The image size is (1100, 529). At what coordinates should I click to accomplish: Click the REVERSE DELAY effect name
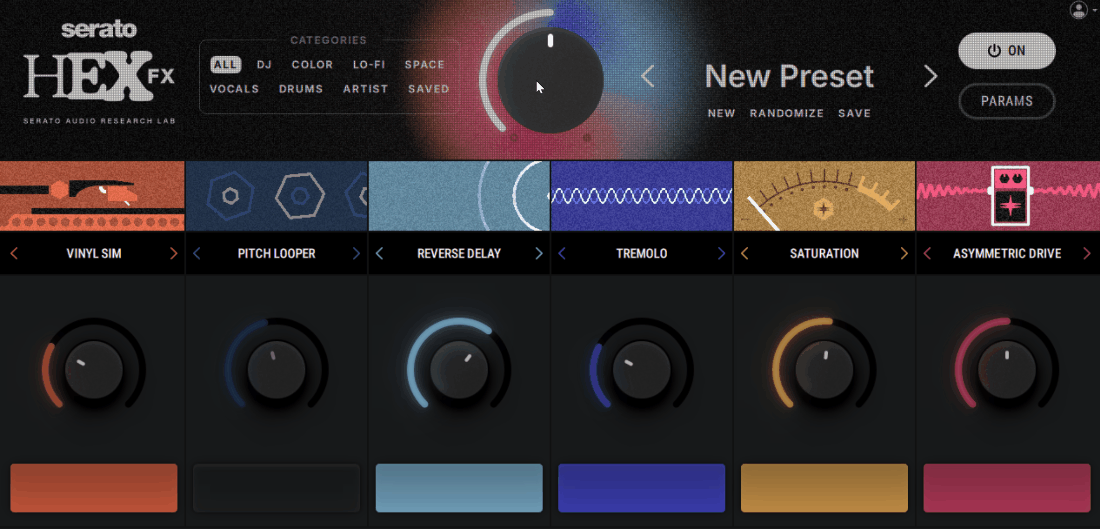click(x=459, y=253)
